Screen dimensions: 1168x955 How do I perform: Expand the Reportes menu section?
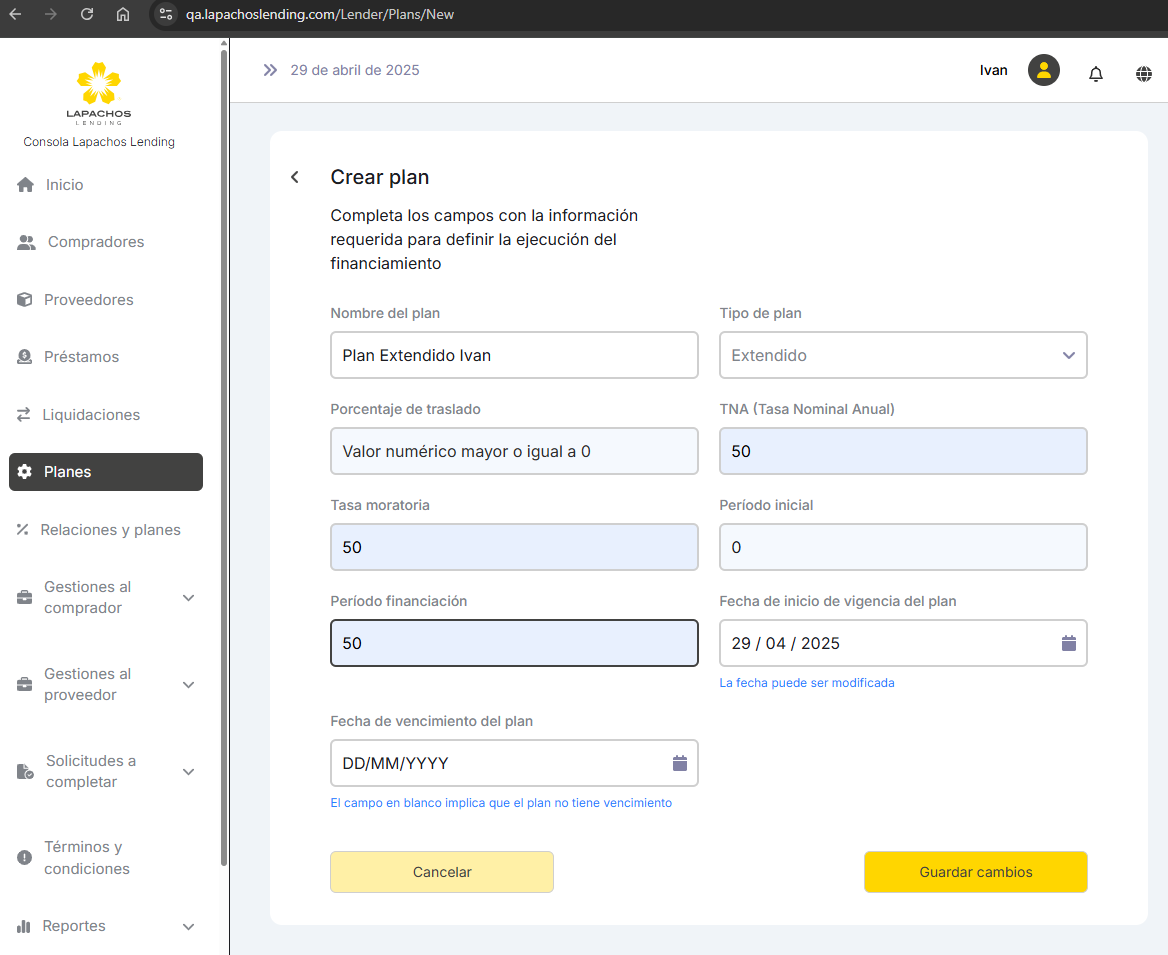[188, 927]
